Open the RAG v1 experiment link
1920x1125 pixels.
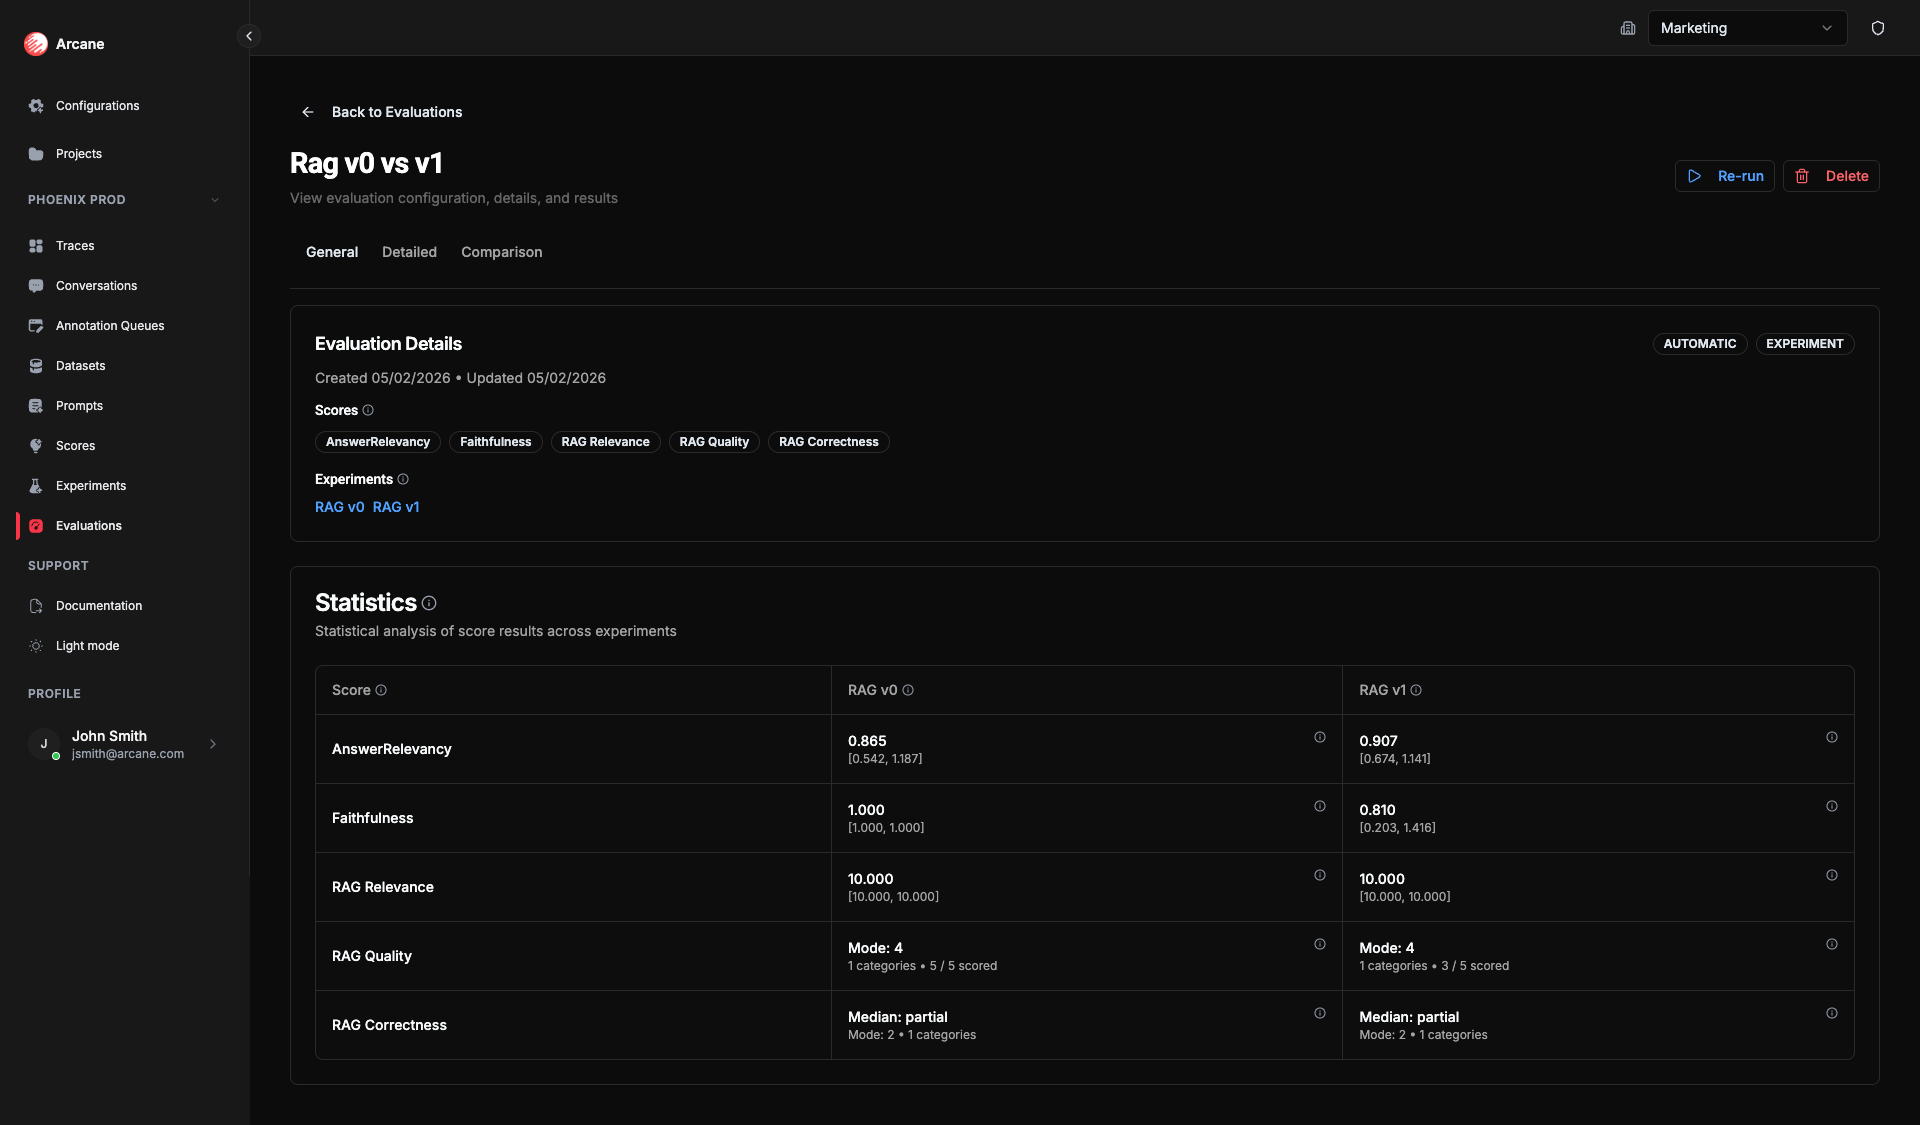coord(396,507)
